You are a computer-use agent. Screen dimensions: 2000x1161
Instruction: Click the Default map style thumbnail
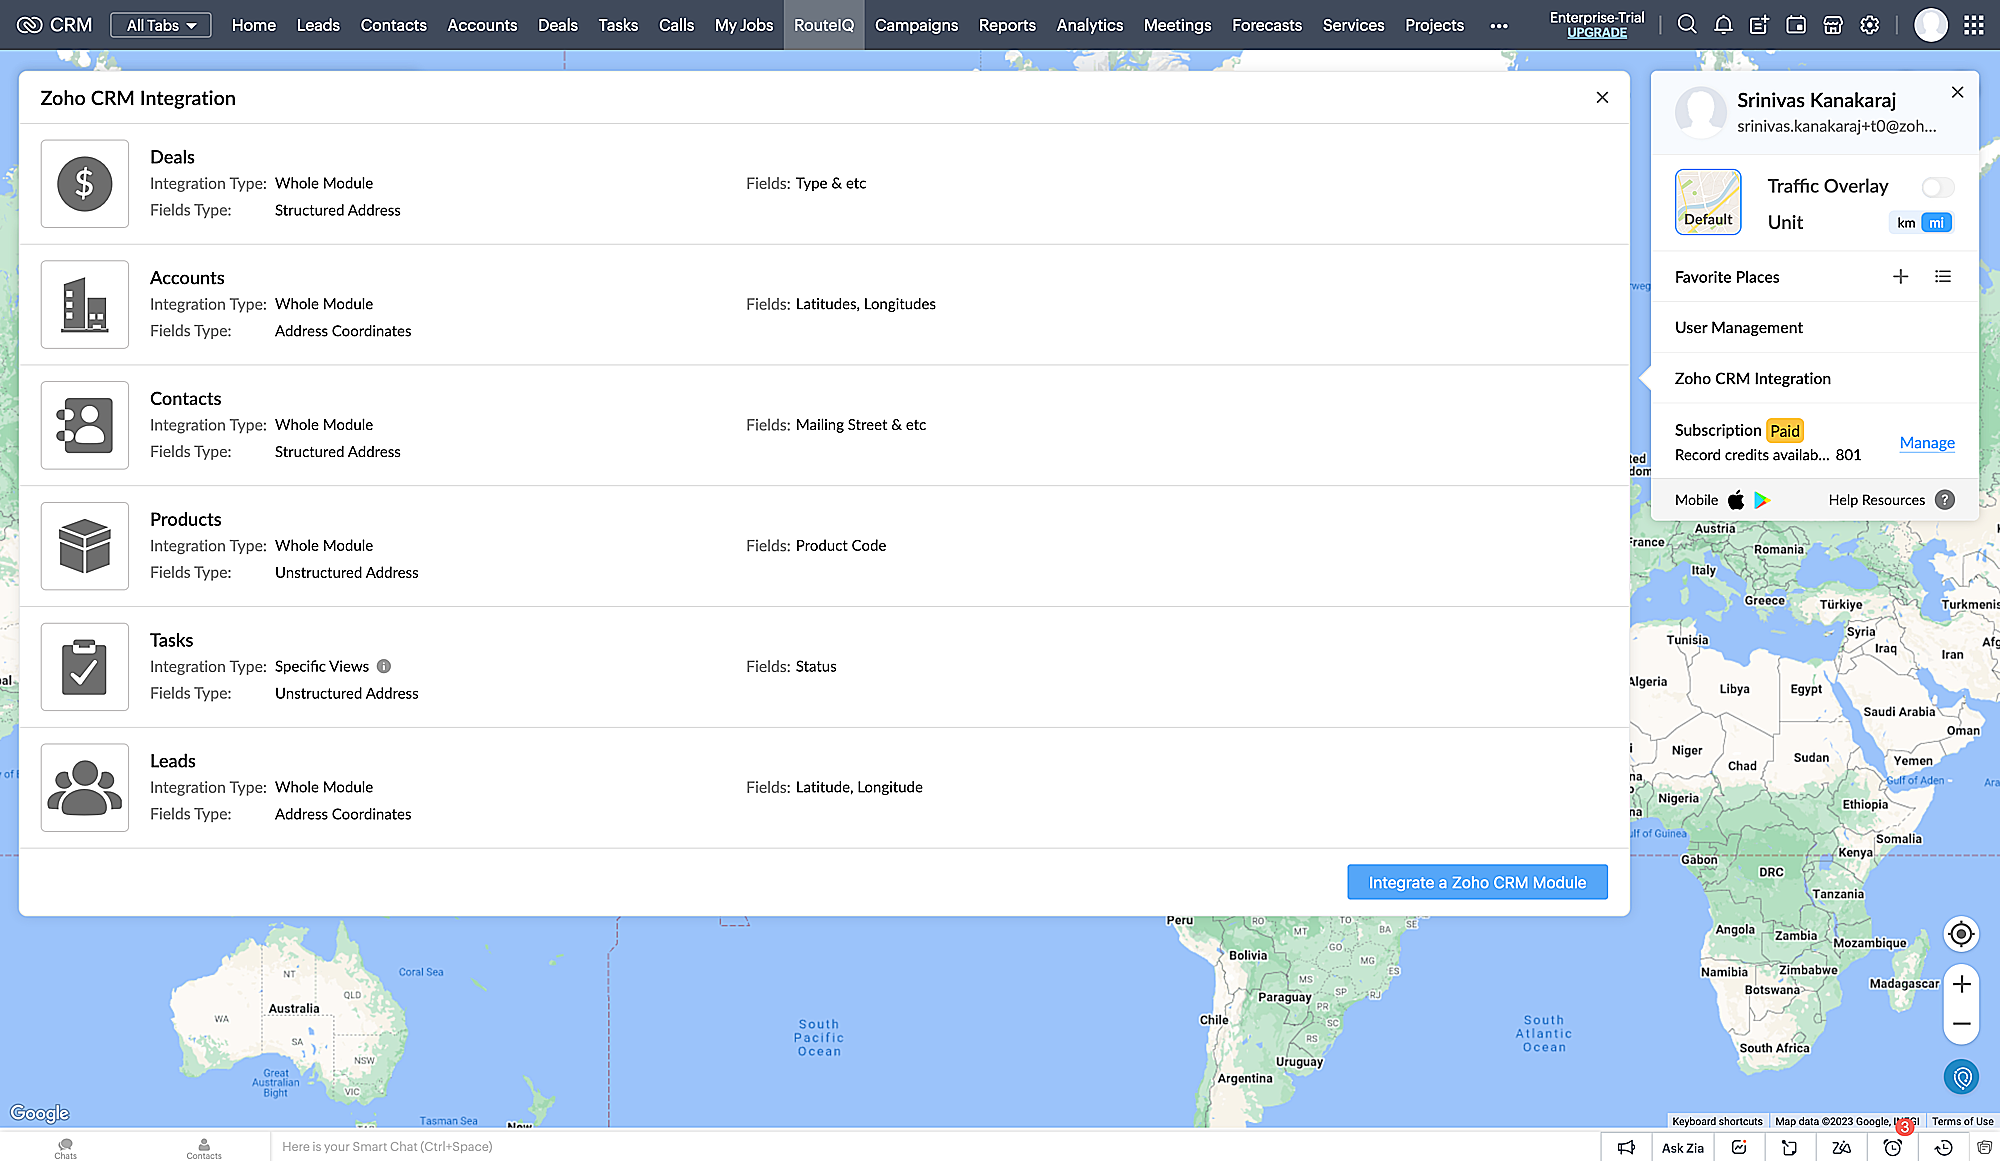pyautogui.click(x=1708, y=202)
